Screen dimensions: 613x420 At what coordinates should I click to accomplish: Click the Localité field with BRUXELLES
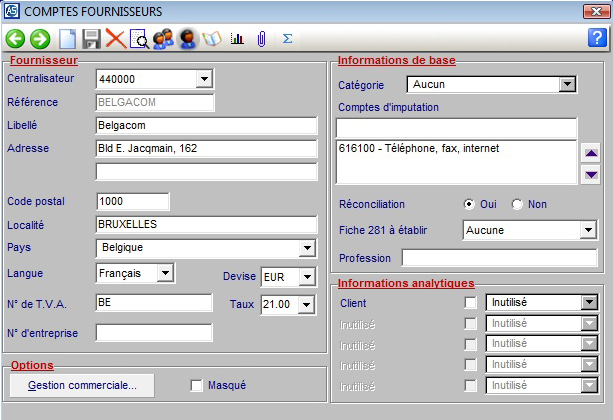pyautogui.click(x=206, y=224)
